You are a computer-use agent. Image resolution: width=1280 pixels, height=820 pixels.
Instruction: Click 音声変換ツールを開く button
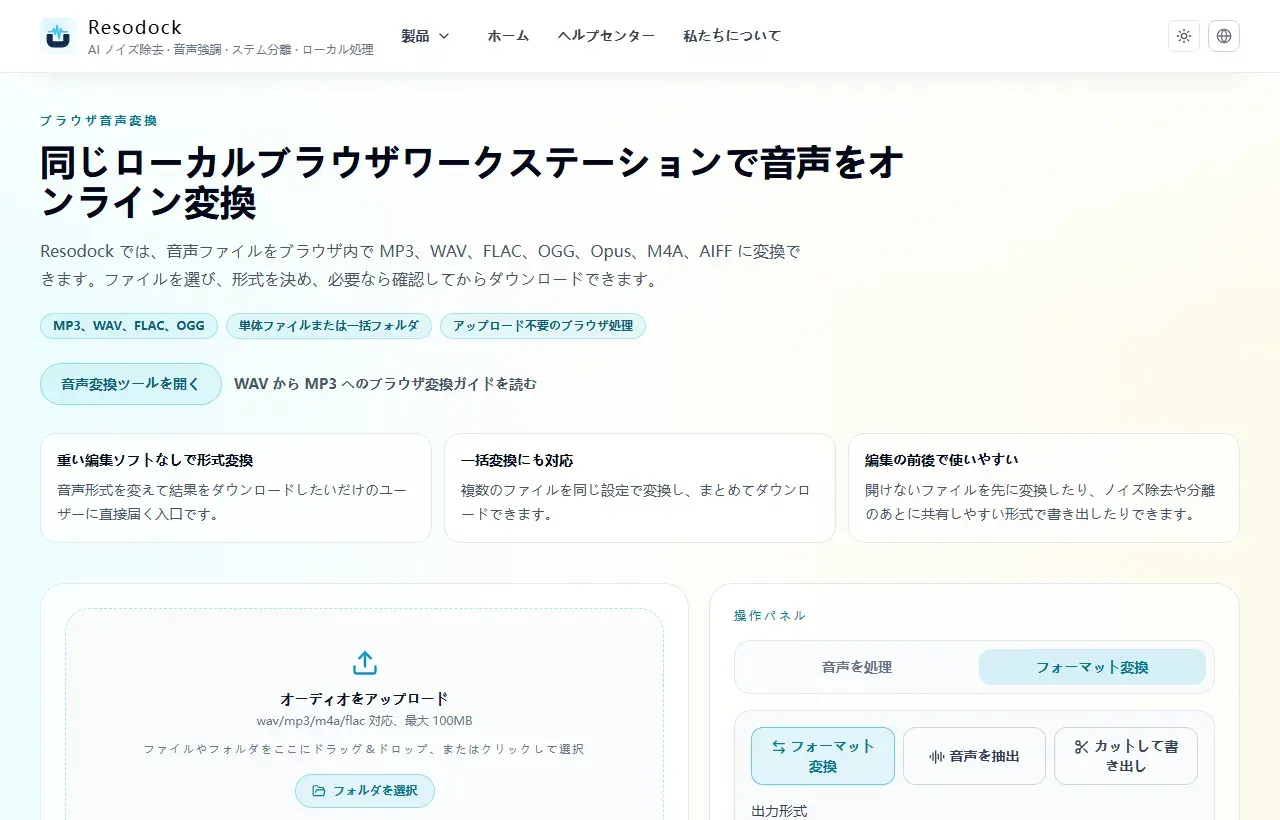(x=131, y=384)
